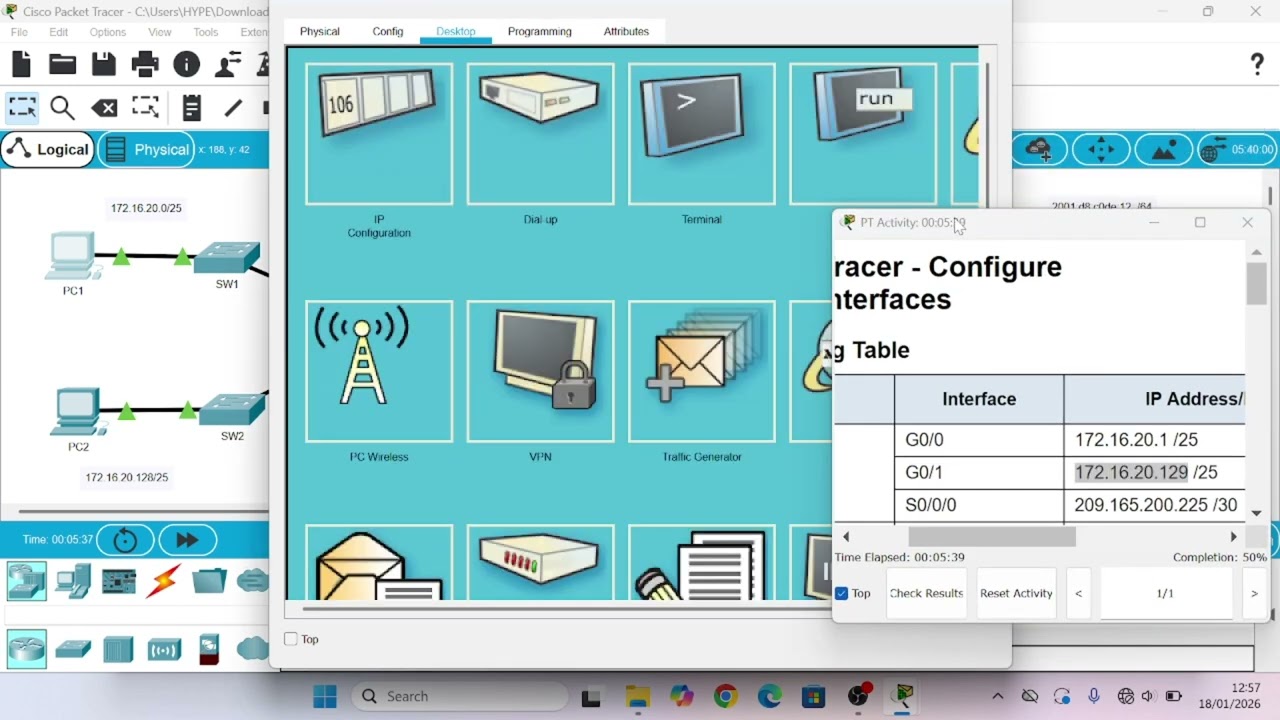
Task: Open the VPN desktop app
Action: tap(540, 371)
